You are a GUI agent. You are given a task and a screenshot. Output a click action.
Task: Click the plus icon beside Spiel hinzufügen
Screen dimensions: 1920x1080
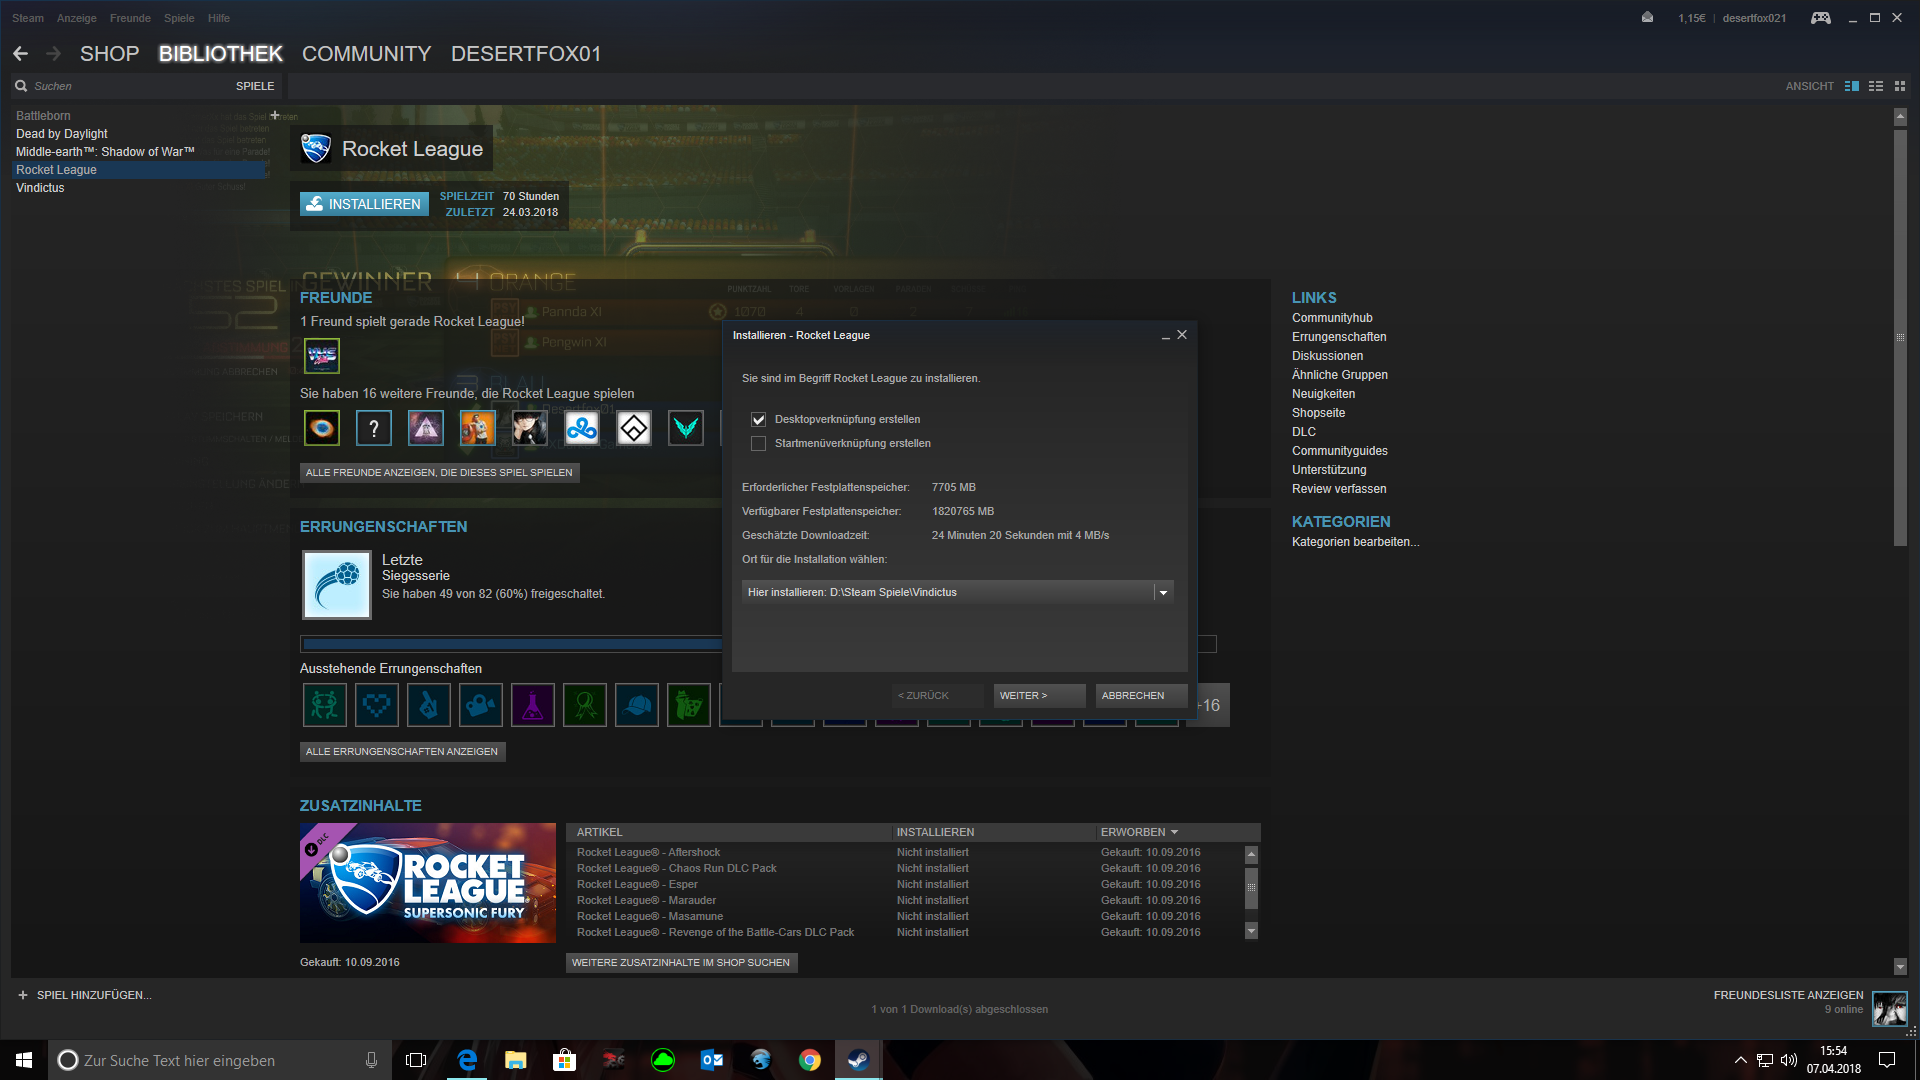pos(23,995)
